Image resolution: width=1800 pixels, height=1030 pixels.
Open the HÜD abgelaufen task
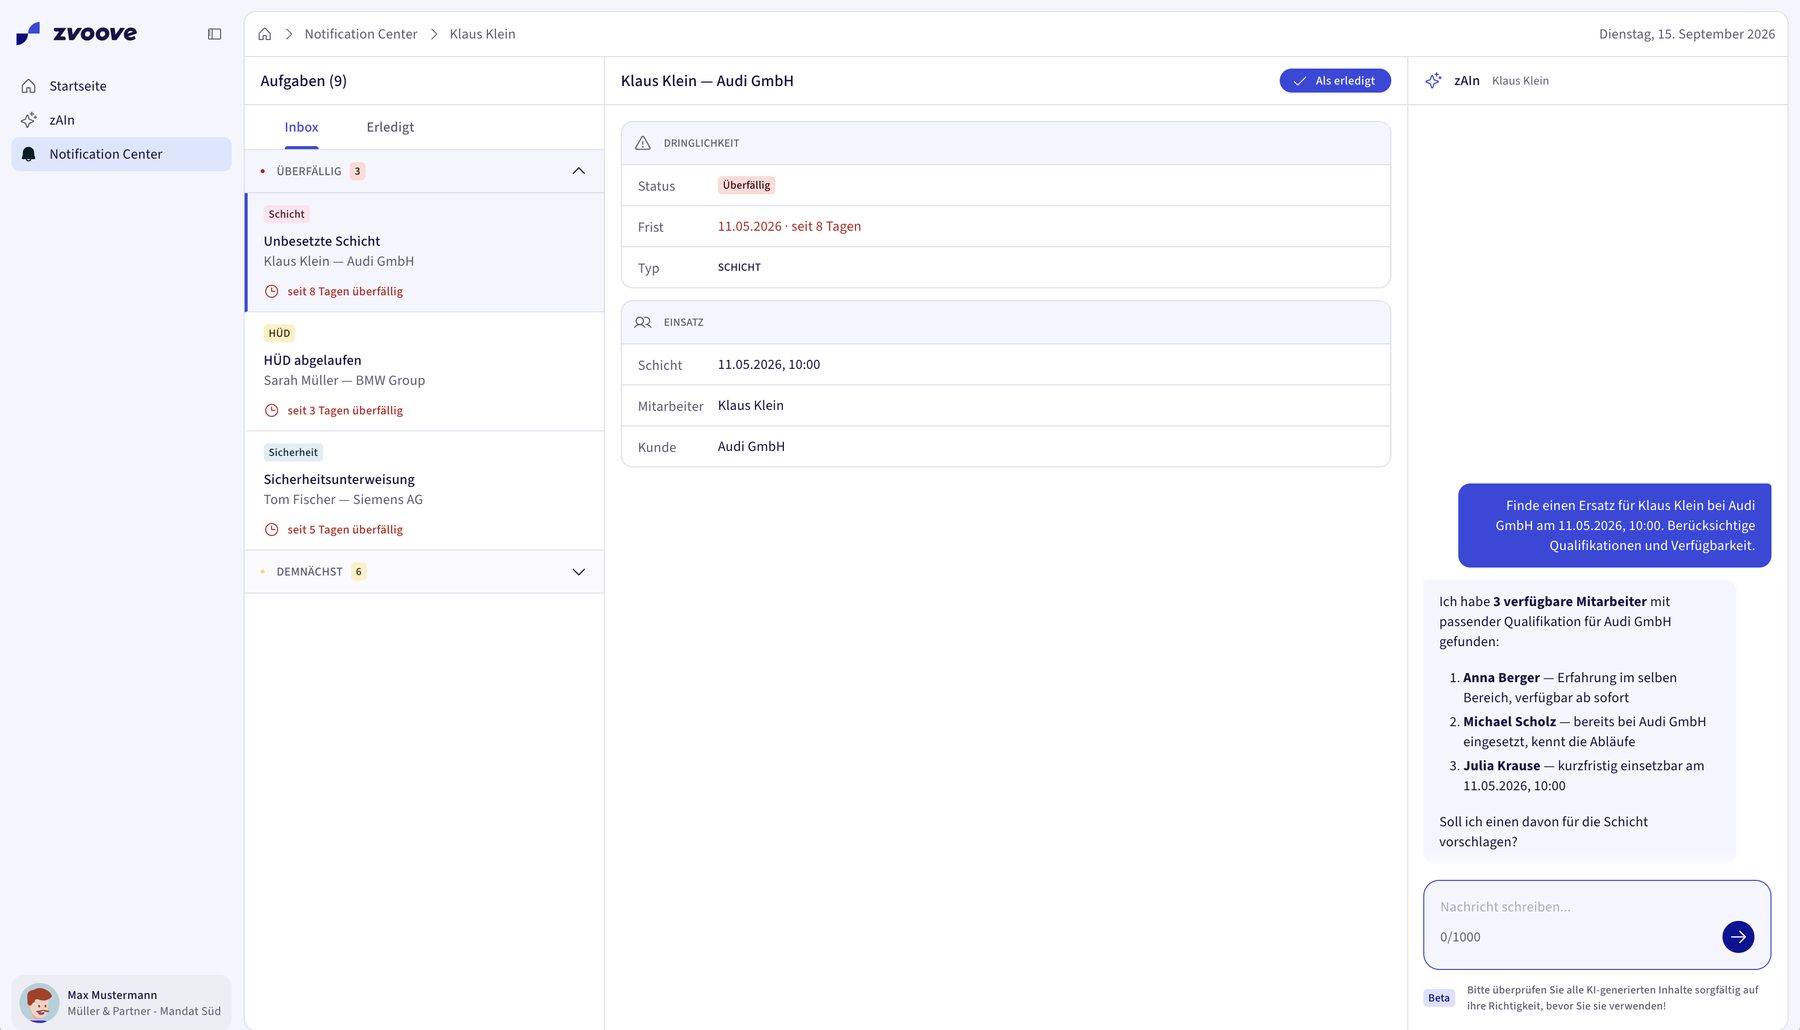coord(424,372)
